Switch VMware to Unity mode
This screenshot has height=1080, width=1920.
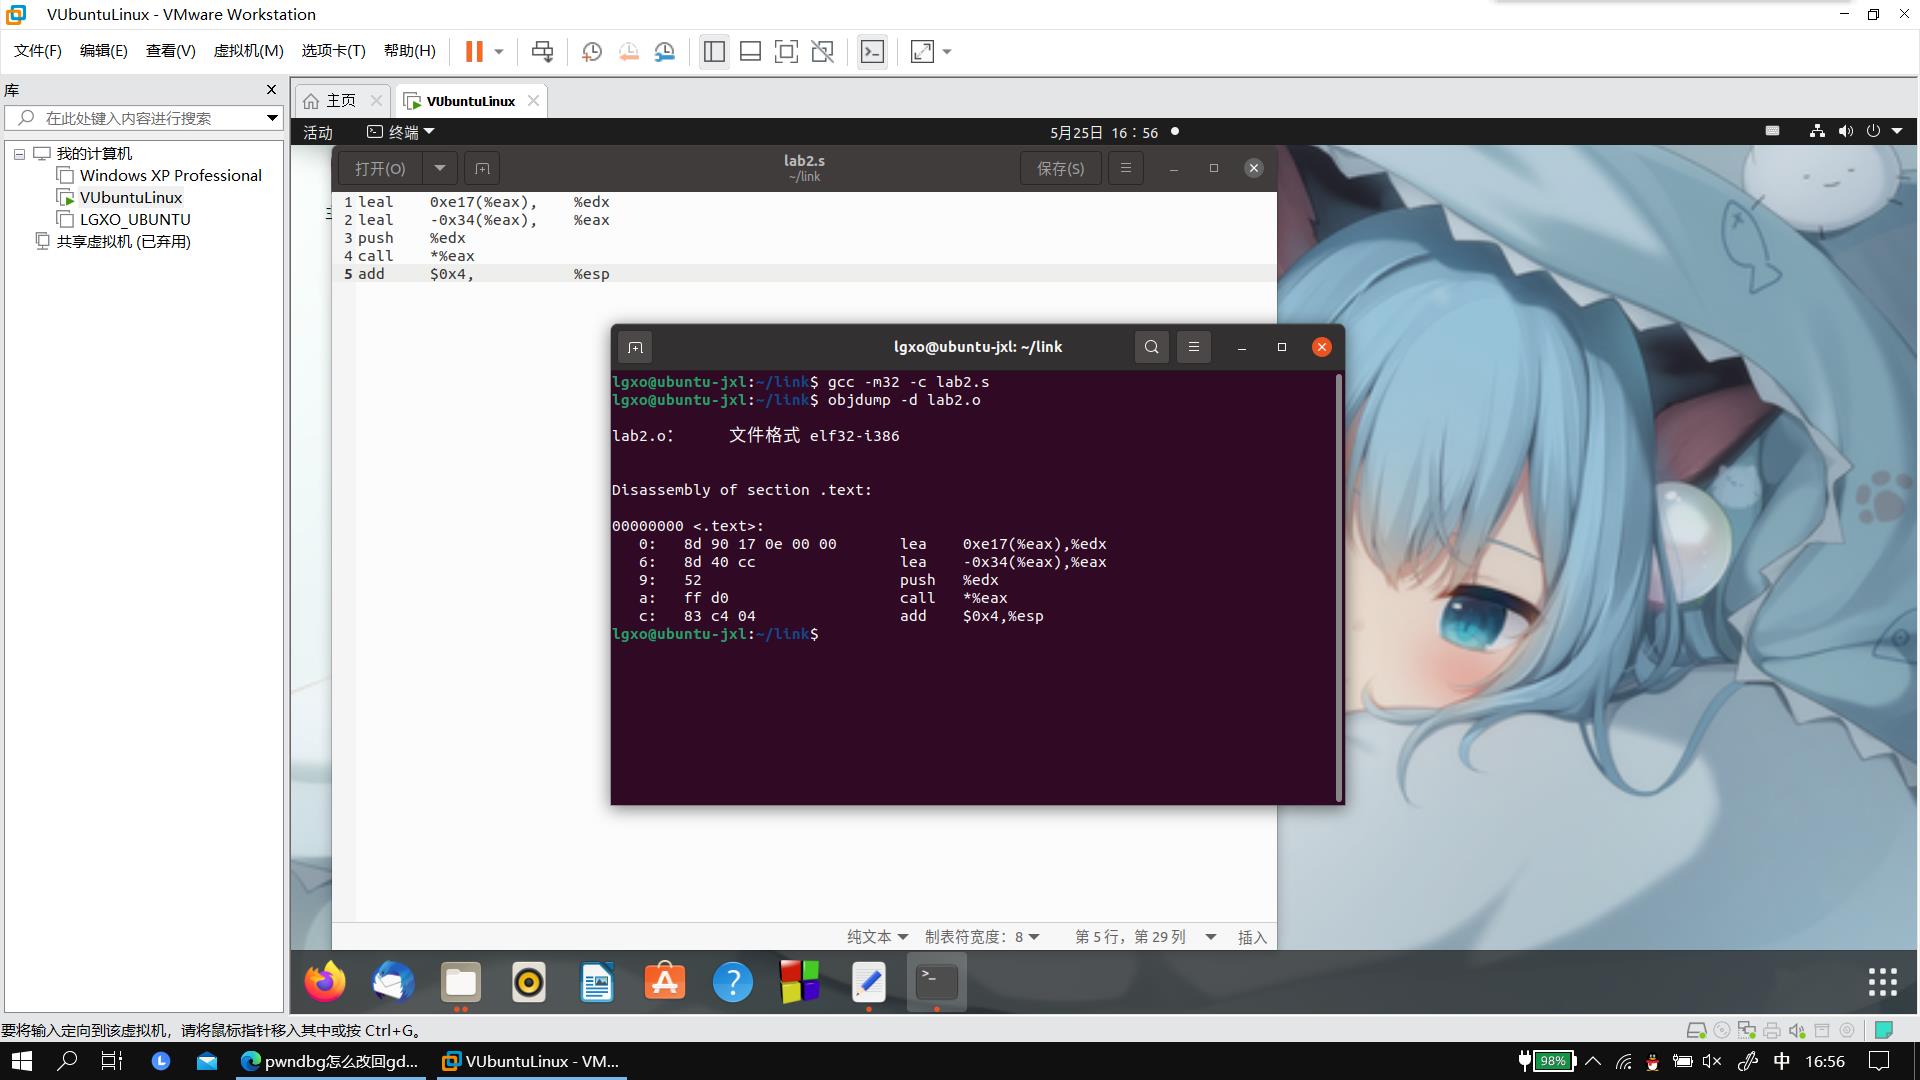[822, 51]
